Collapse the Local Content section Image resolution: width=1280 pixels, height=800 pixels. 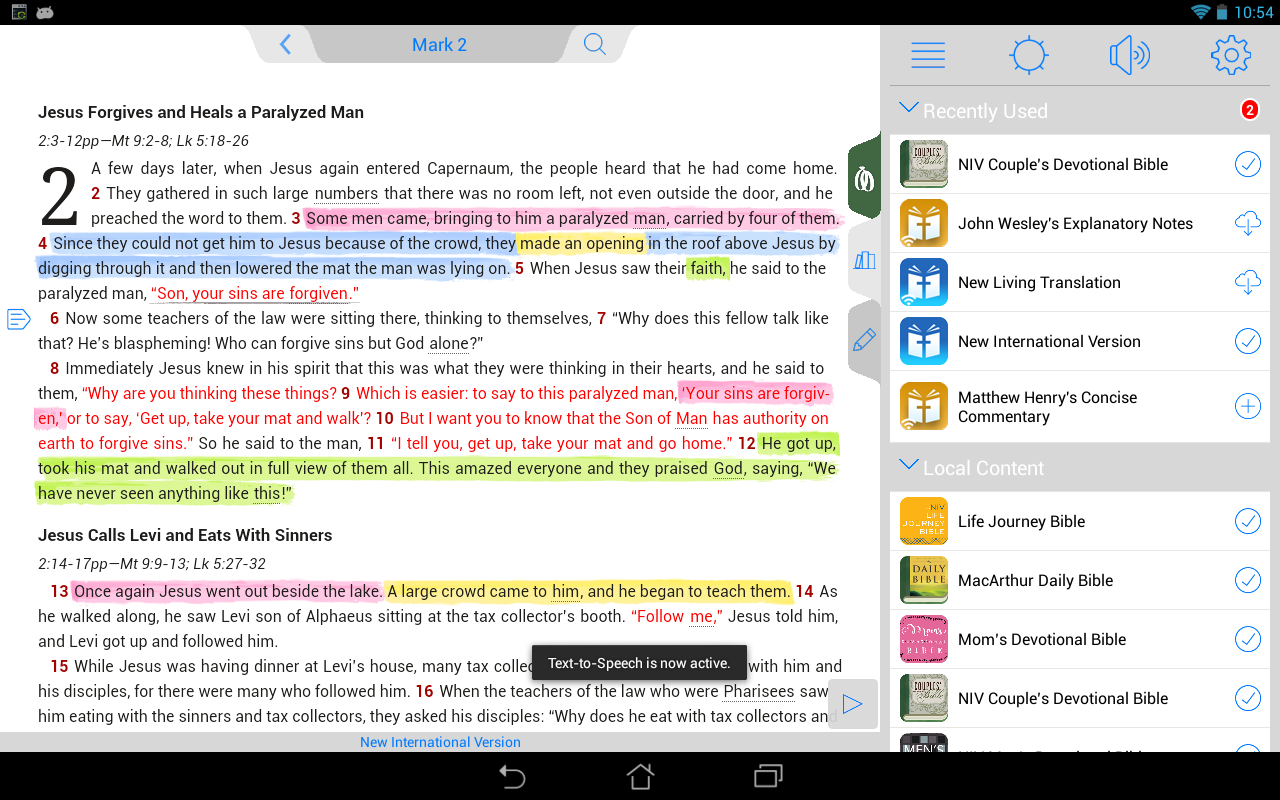tap(909, 465)
